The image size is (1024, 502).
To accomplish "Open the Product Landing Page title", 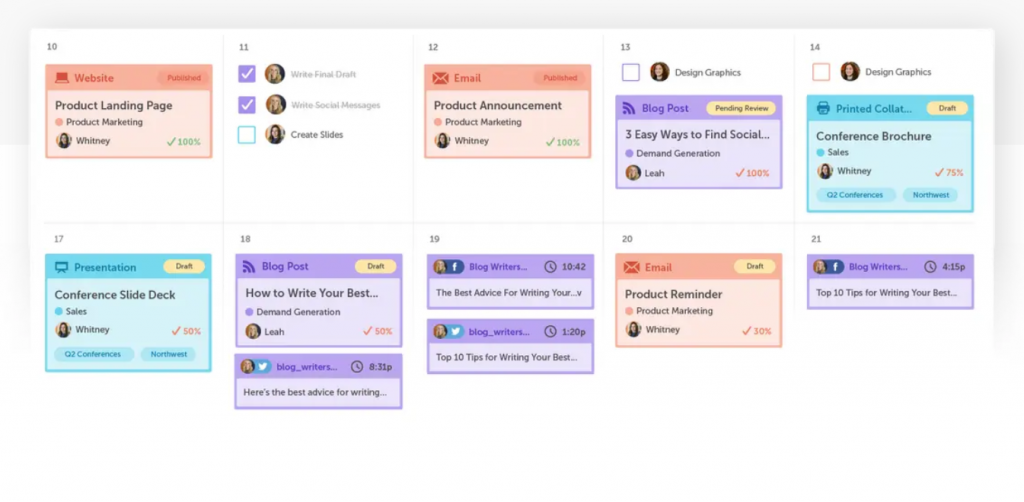I will point(114,105).
